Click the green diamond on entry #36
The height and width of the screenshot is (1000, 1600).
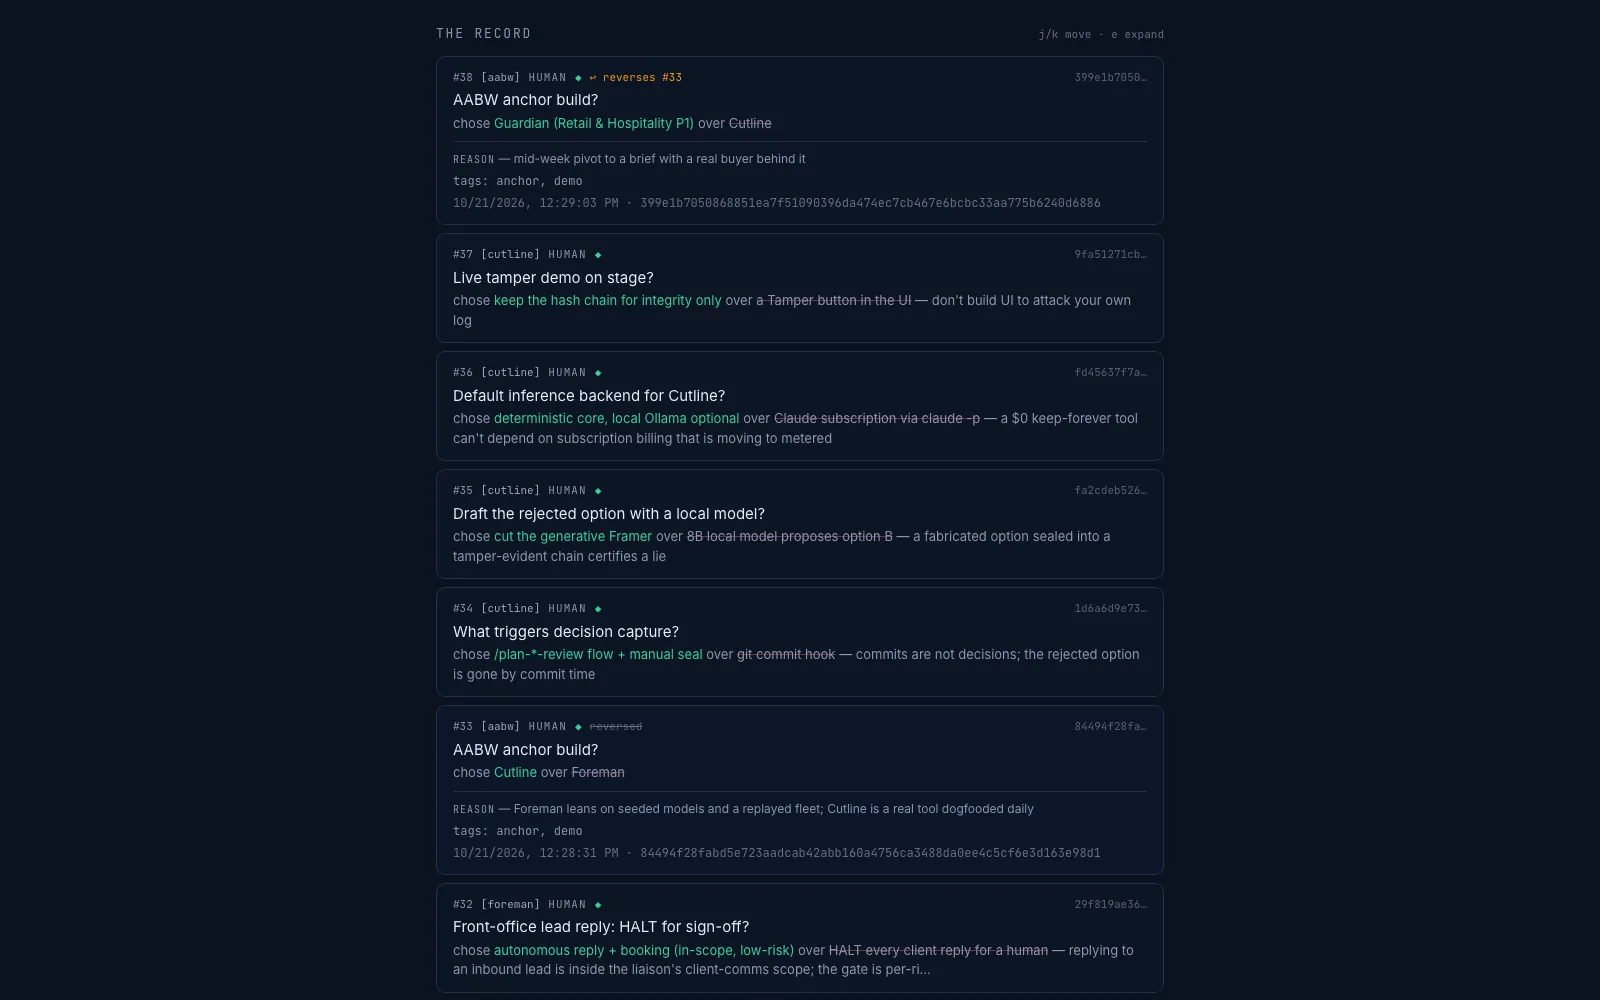pos(598,373)
